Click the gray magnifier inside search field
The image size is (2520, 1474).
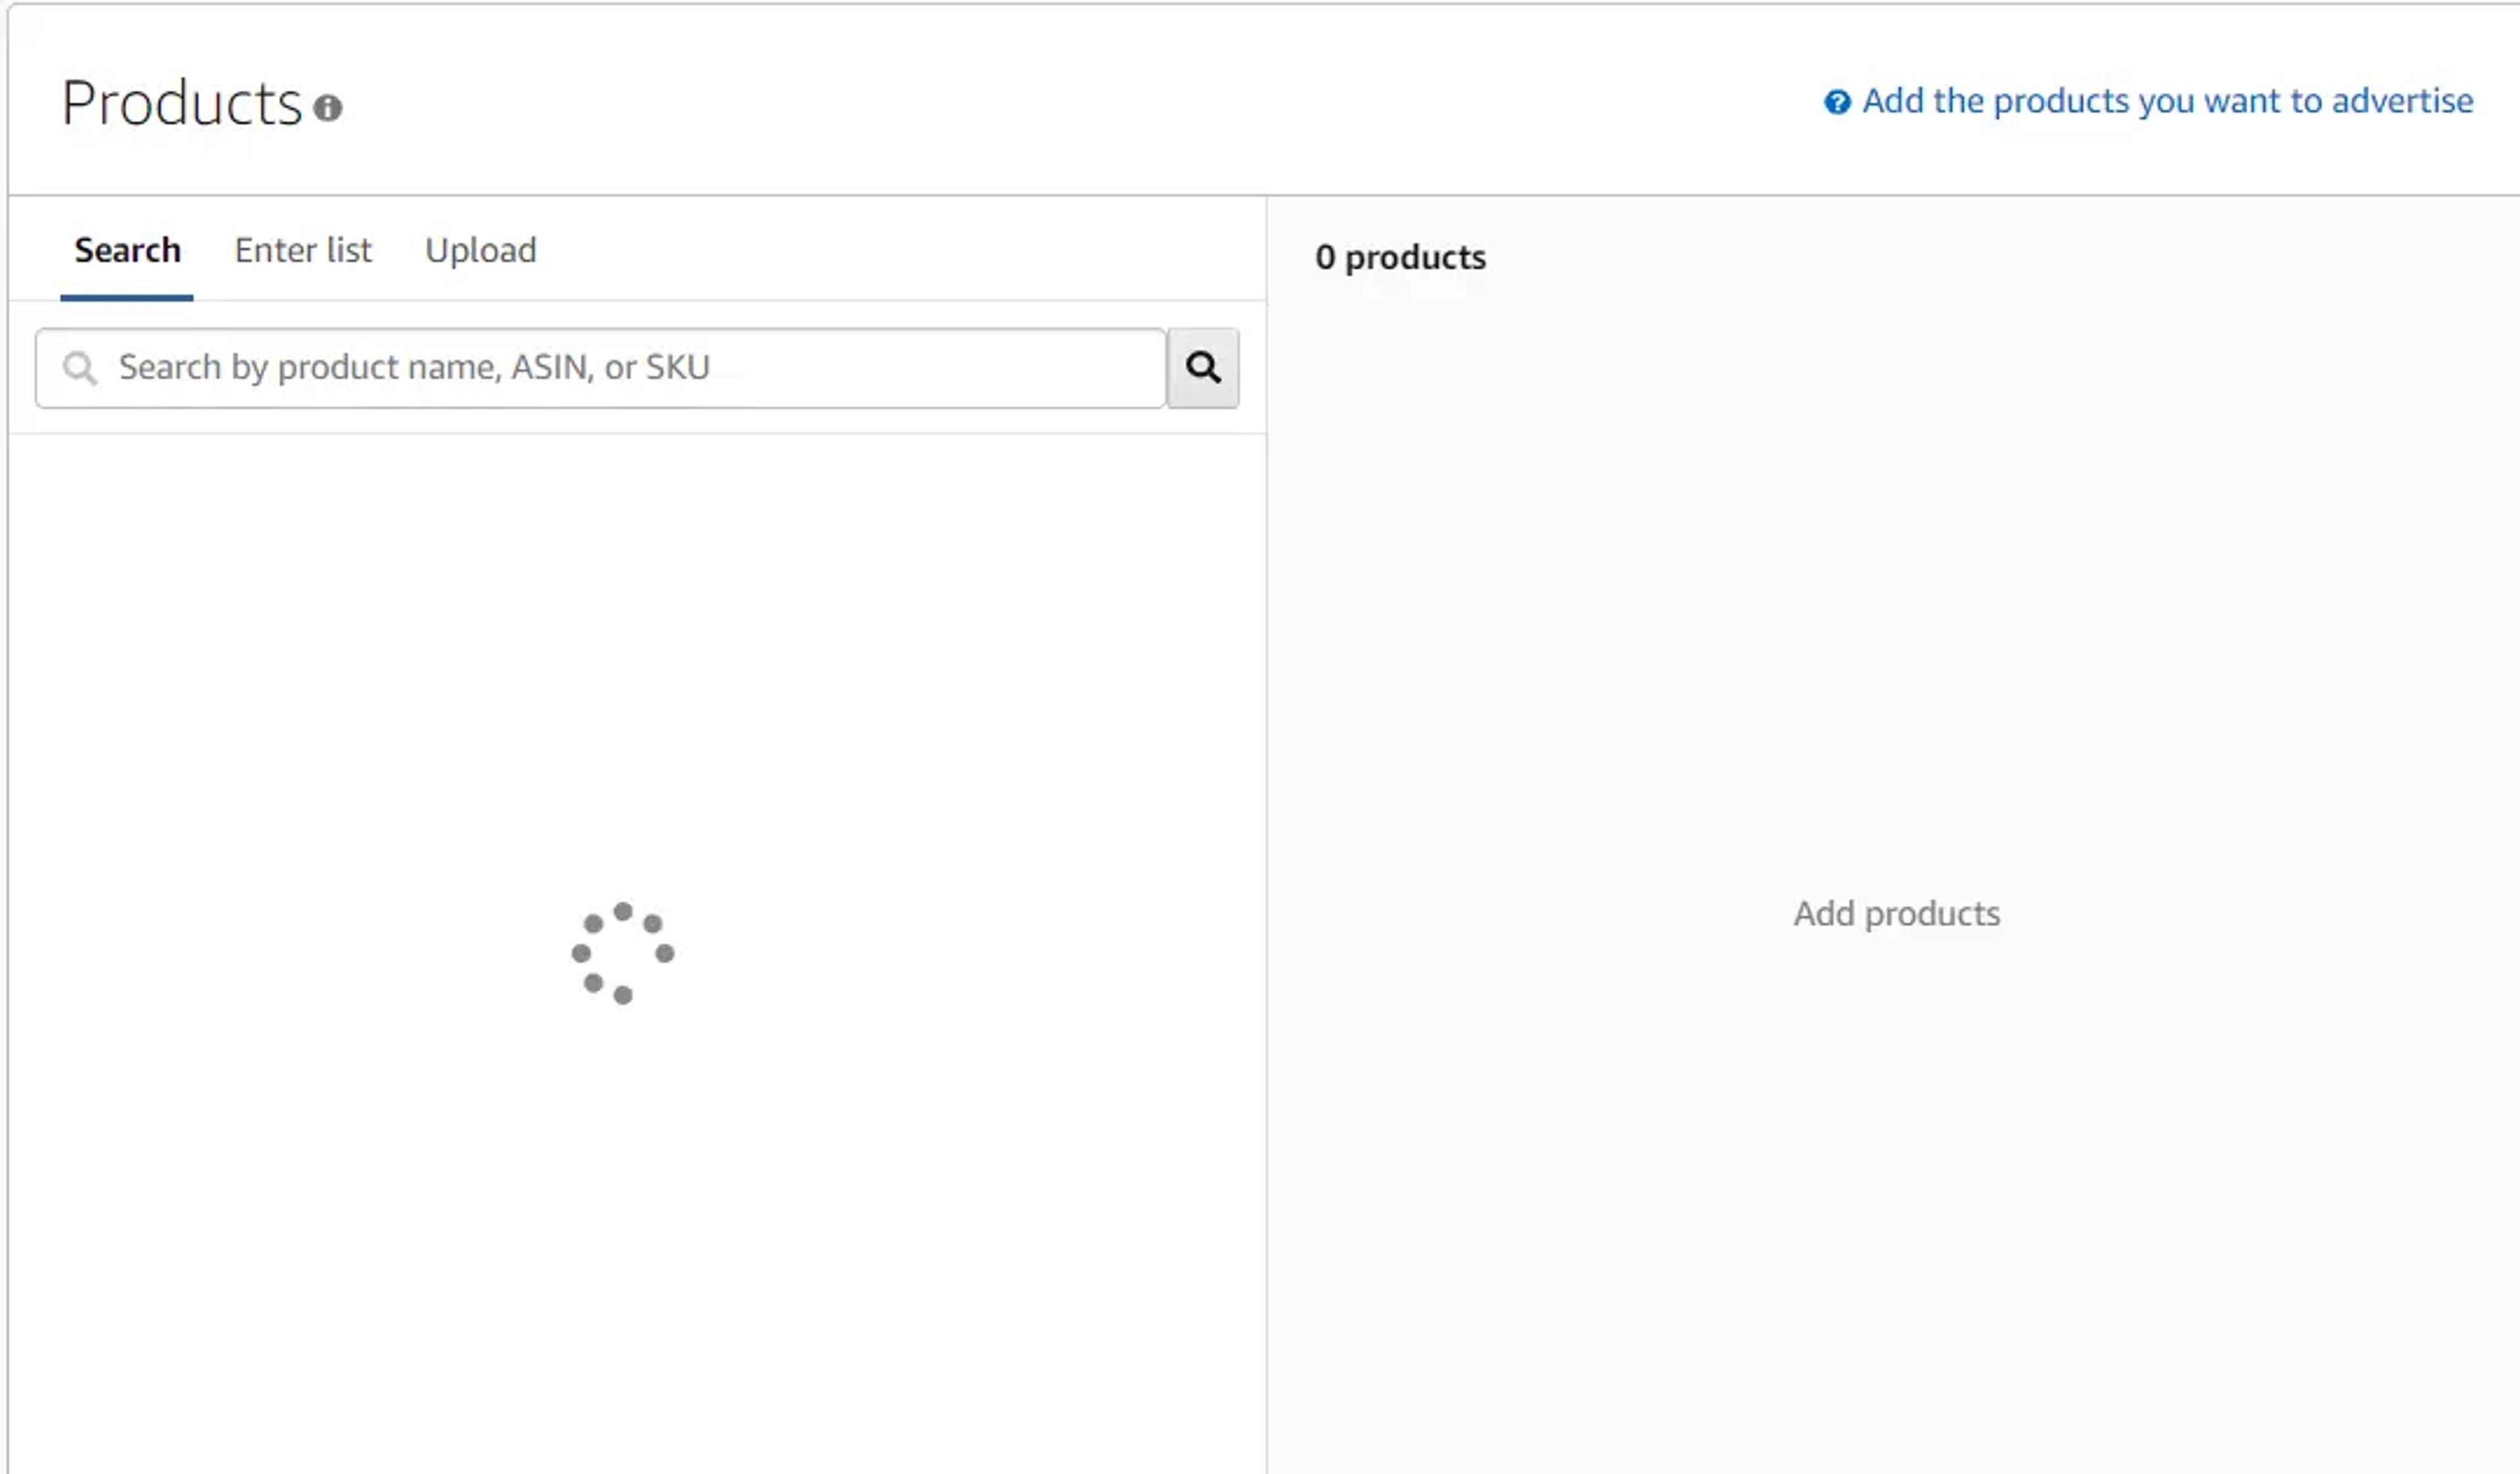(80, 368)
